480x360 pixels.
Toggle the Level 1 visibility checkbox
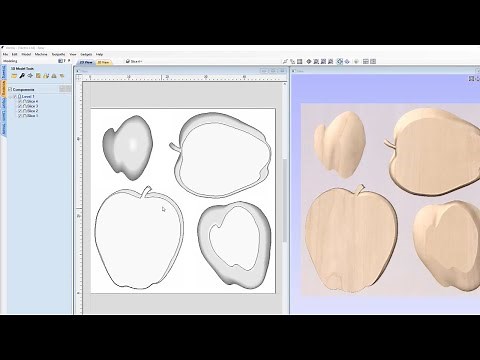15,97
